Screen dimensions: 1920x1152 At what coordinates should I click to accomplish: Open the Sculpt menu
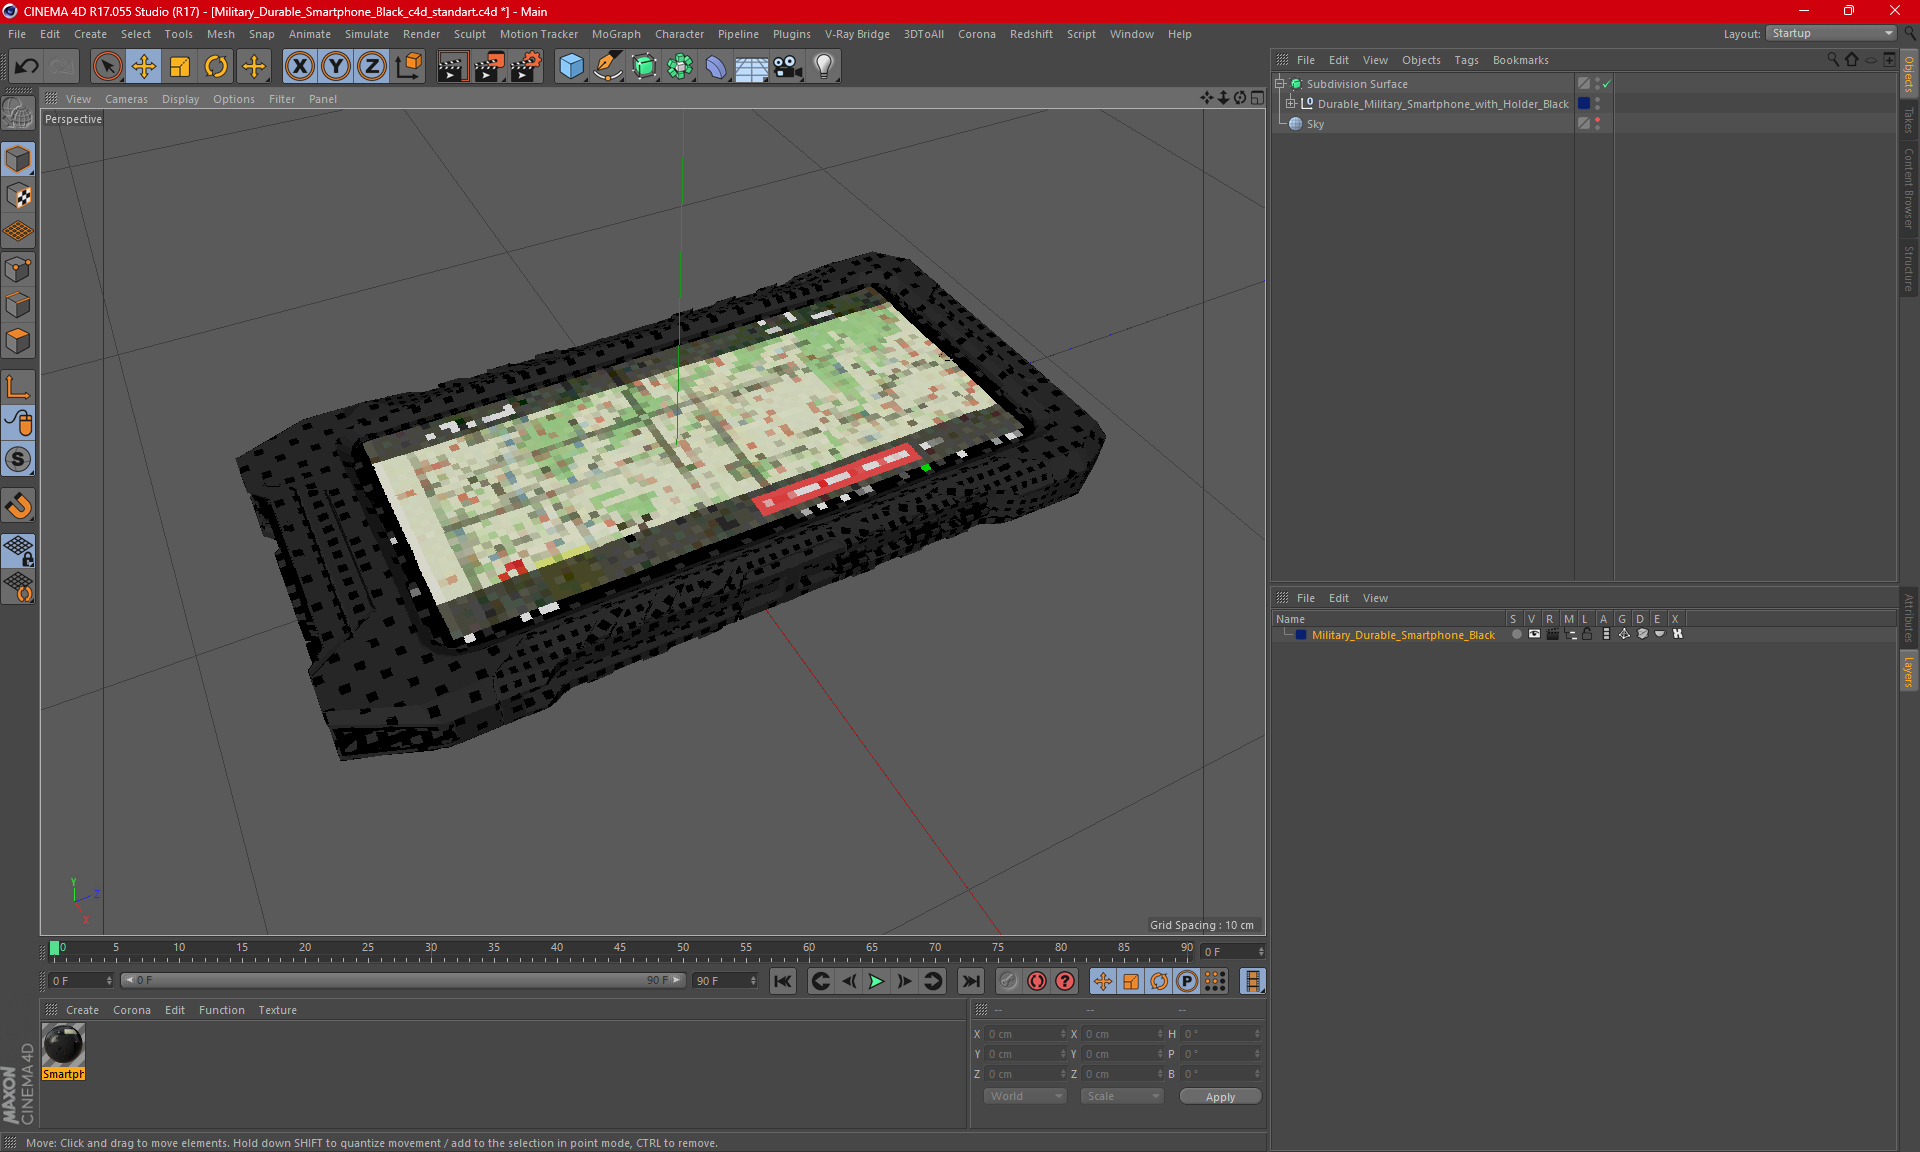[469, 34]
